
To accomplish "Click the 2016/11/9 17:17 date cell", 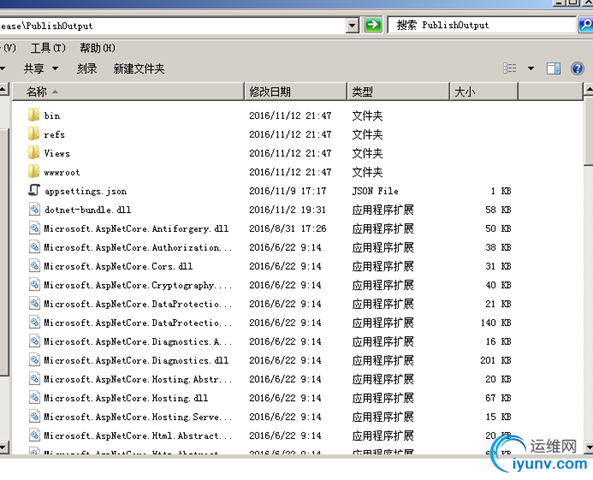I will tap(287, 191).
